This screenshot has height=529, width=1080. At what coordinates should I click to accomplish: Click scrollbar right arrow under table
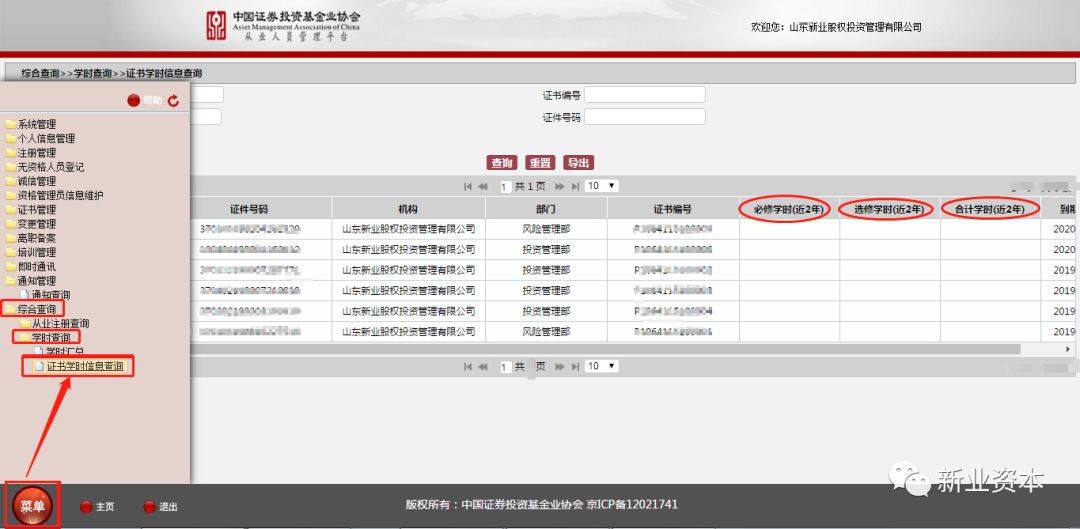coord(1068,349)
